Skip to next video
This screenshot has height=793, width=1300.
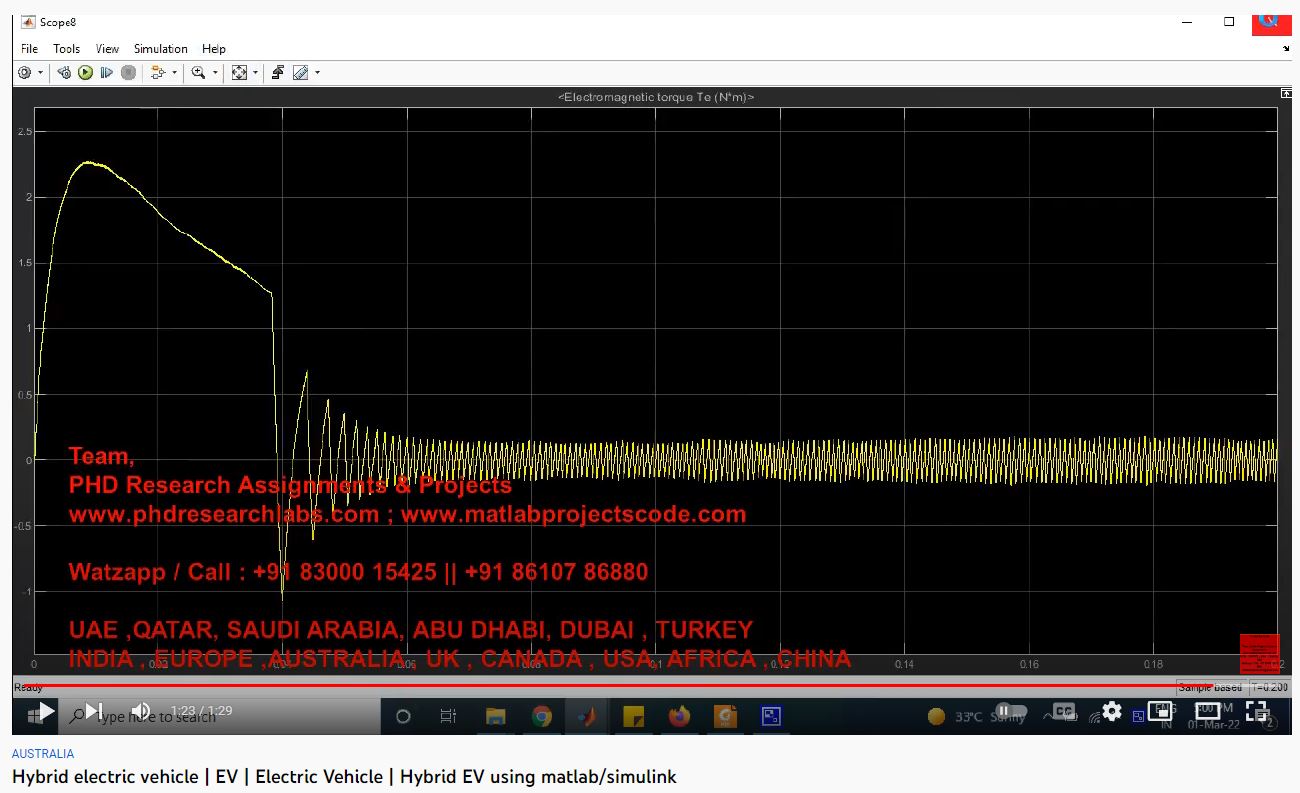[x=93, y=712]
